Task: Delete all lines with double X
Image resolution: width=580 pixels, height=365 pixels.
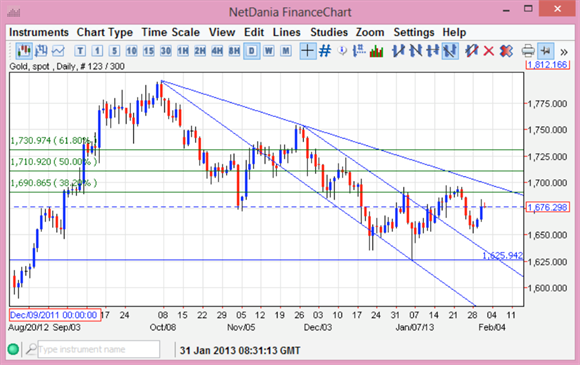Action: pos(506,51)
